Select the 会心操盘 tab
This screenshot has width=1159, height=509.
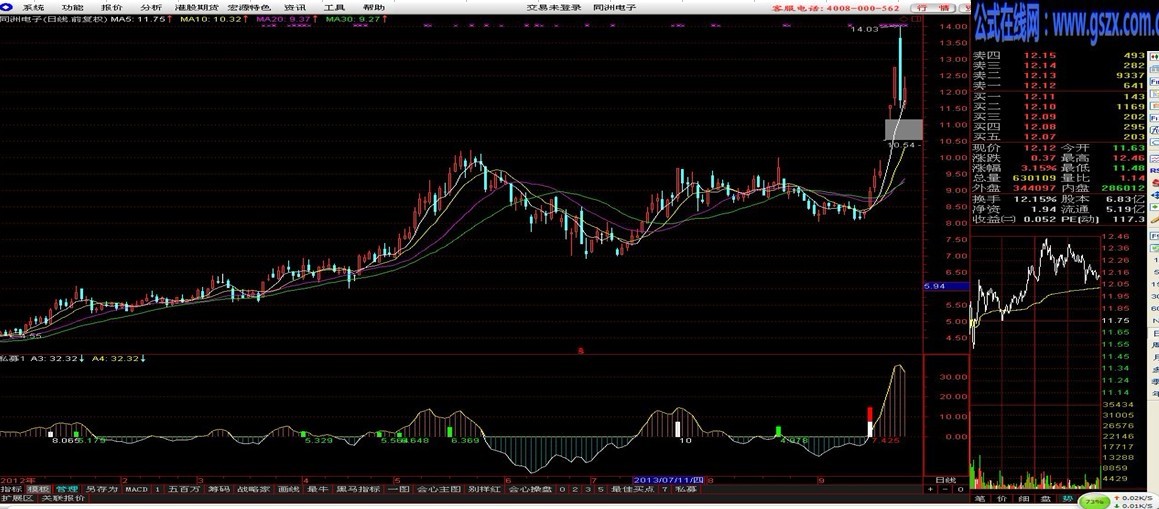pyautogui.click(x=531, y=489)
